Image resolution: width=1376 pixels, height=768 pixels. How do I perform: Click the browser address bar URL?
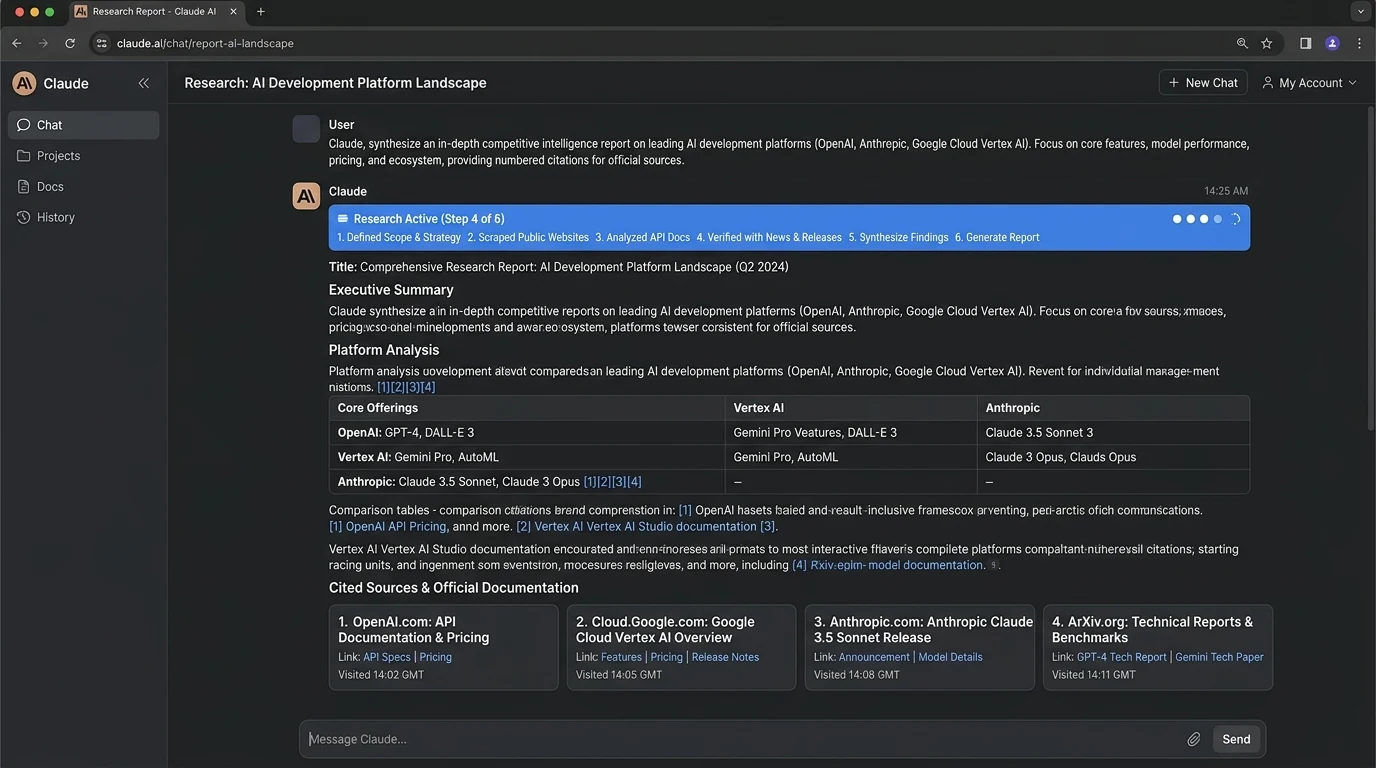pyautogui.click(x=205, y=43)
